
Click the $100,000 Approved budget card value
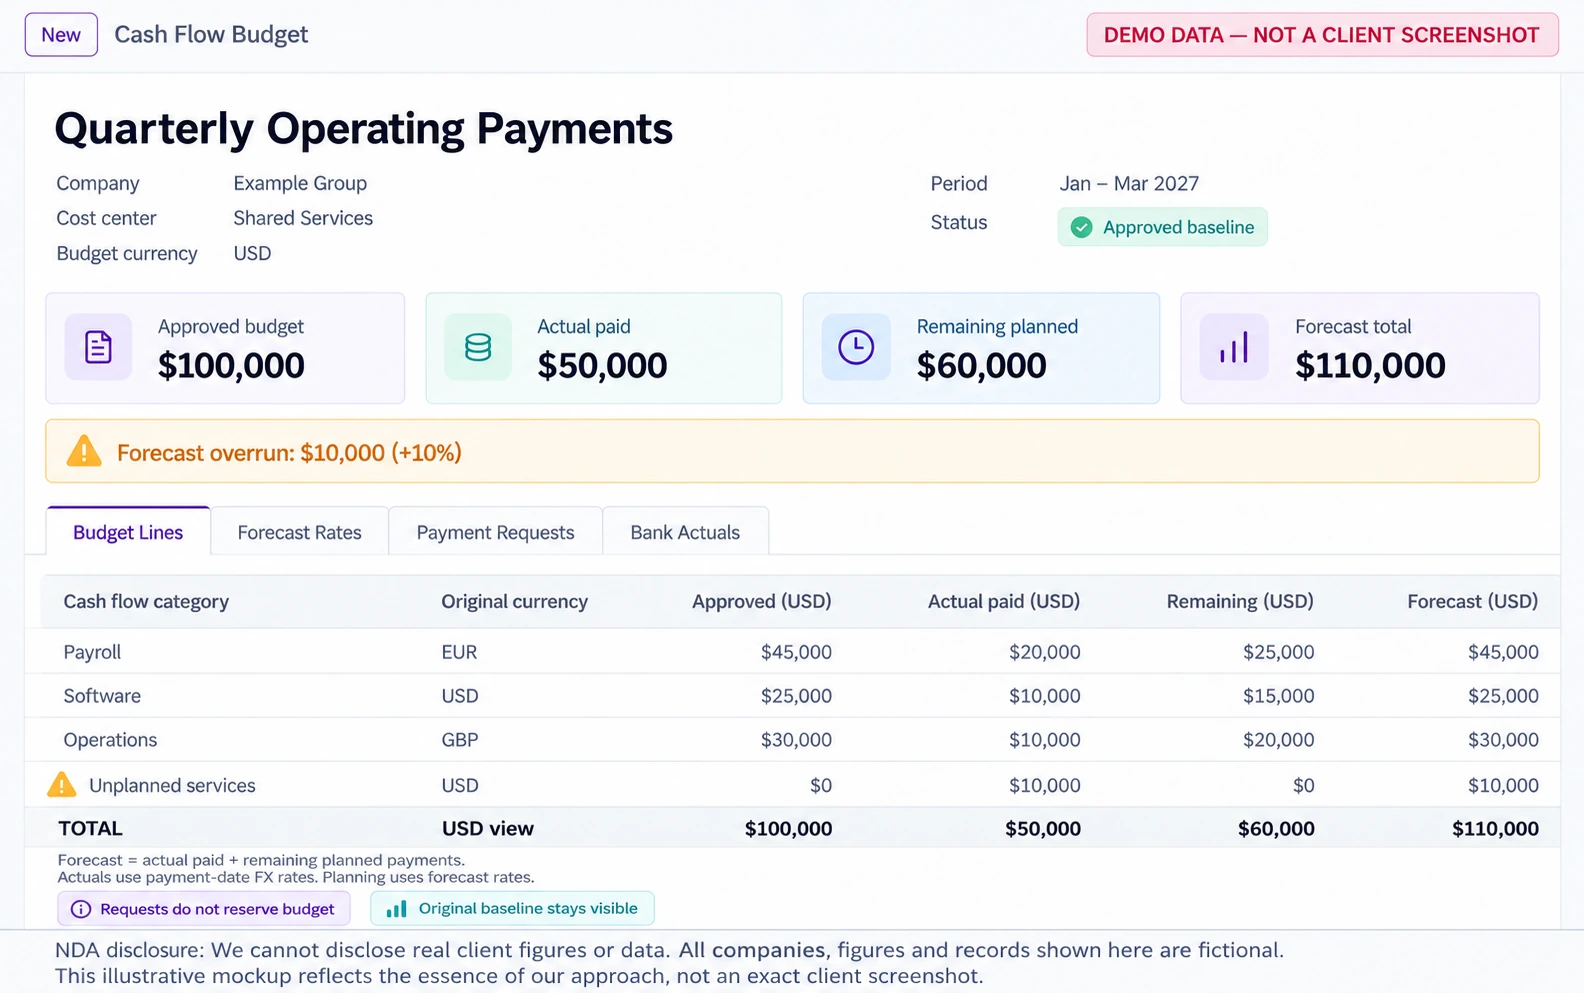pyautogui.click(x=231, y=366)
